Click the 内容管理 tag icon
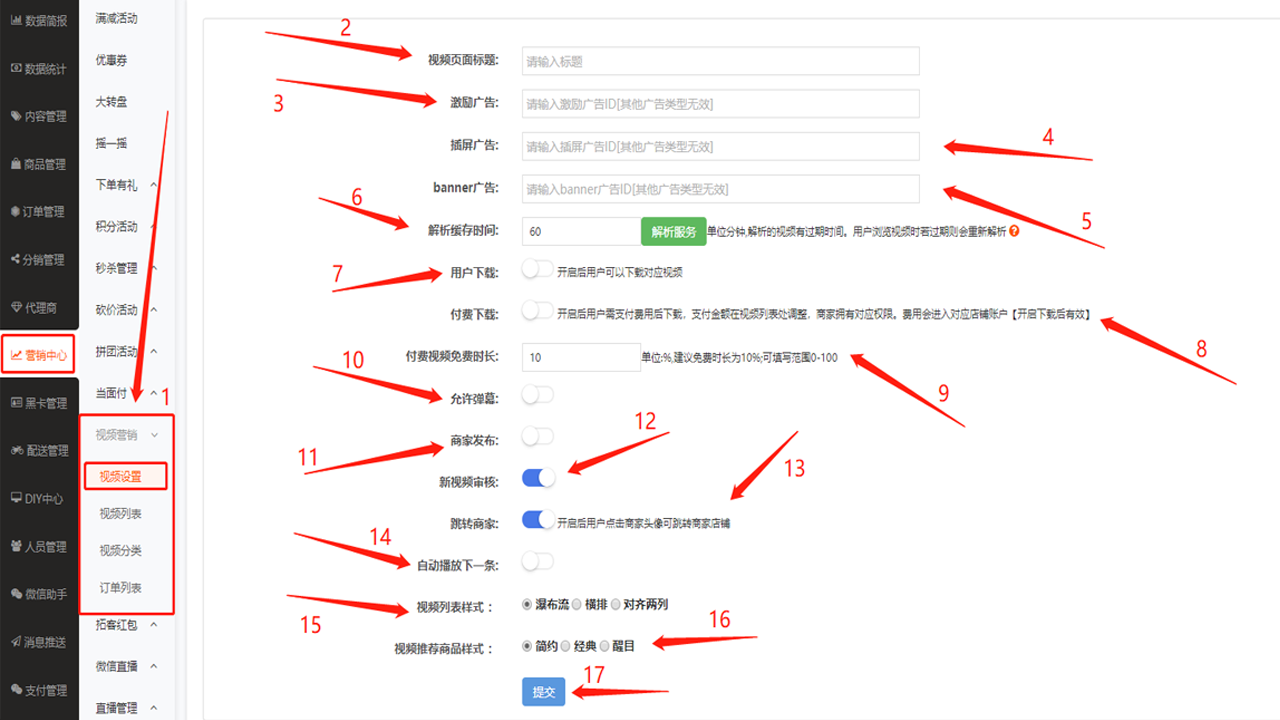Image resolution: width=1280 pixels, height=720 pixels. [x=15, y=116]
